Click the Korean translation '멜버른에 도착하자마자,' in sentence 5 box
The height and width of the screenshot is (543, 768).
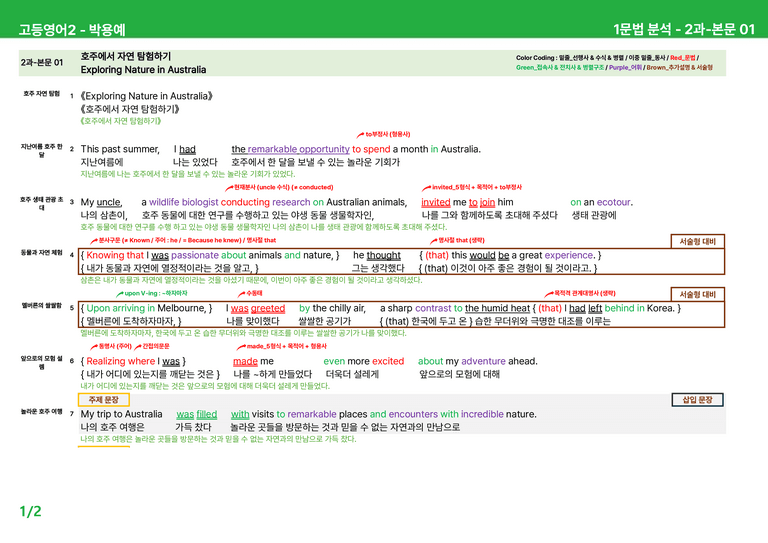tap(131, 321)
